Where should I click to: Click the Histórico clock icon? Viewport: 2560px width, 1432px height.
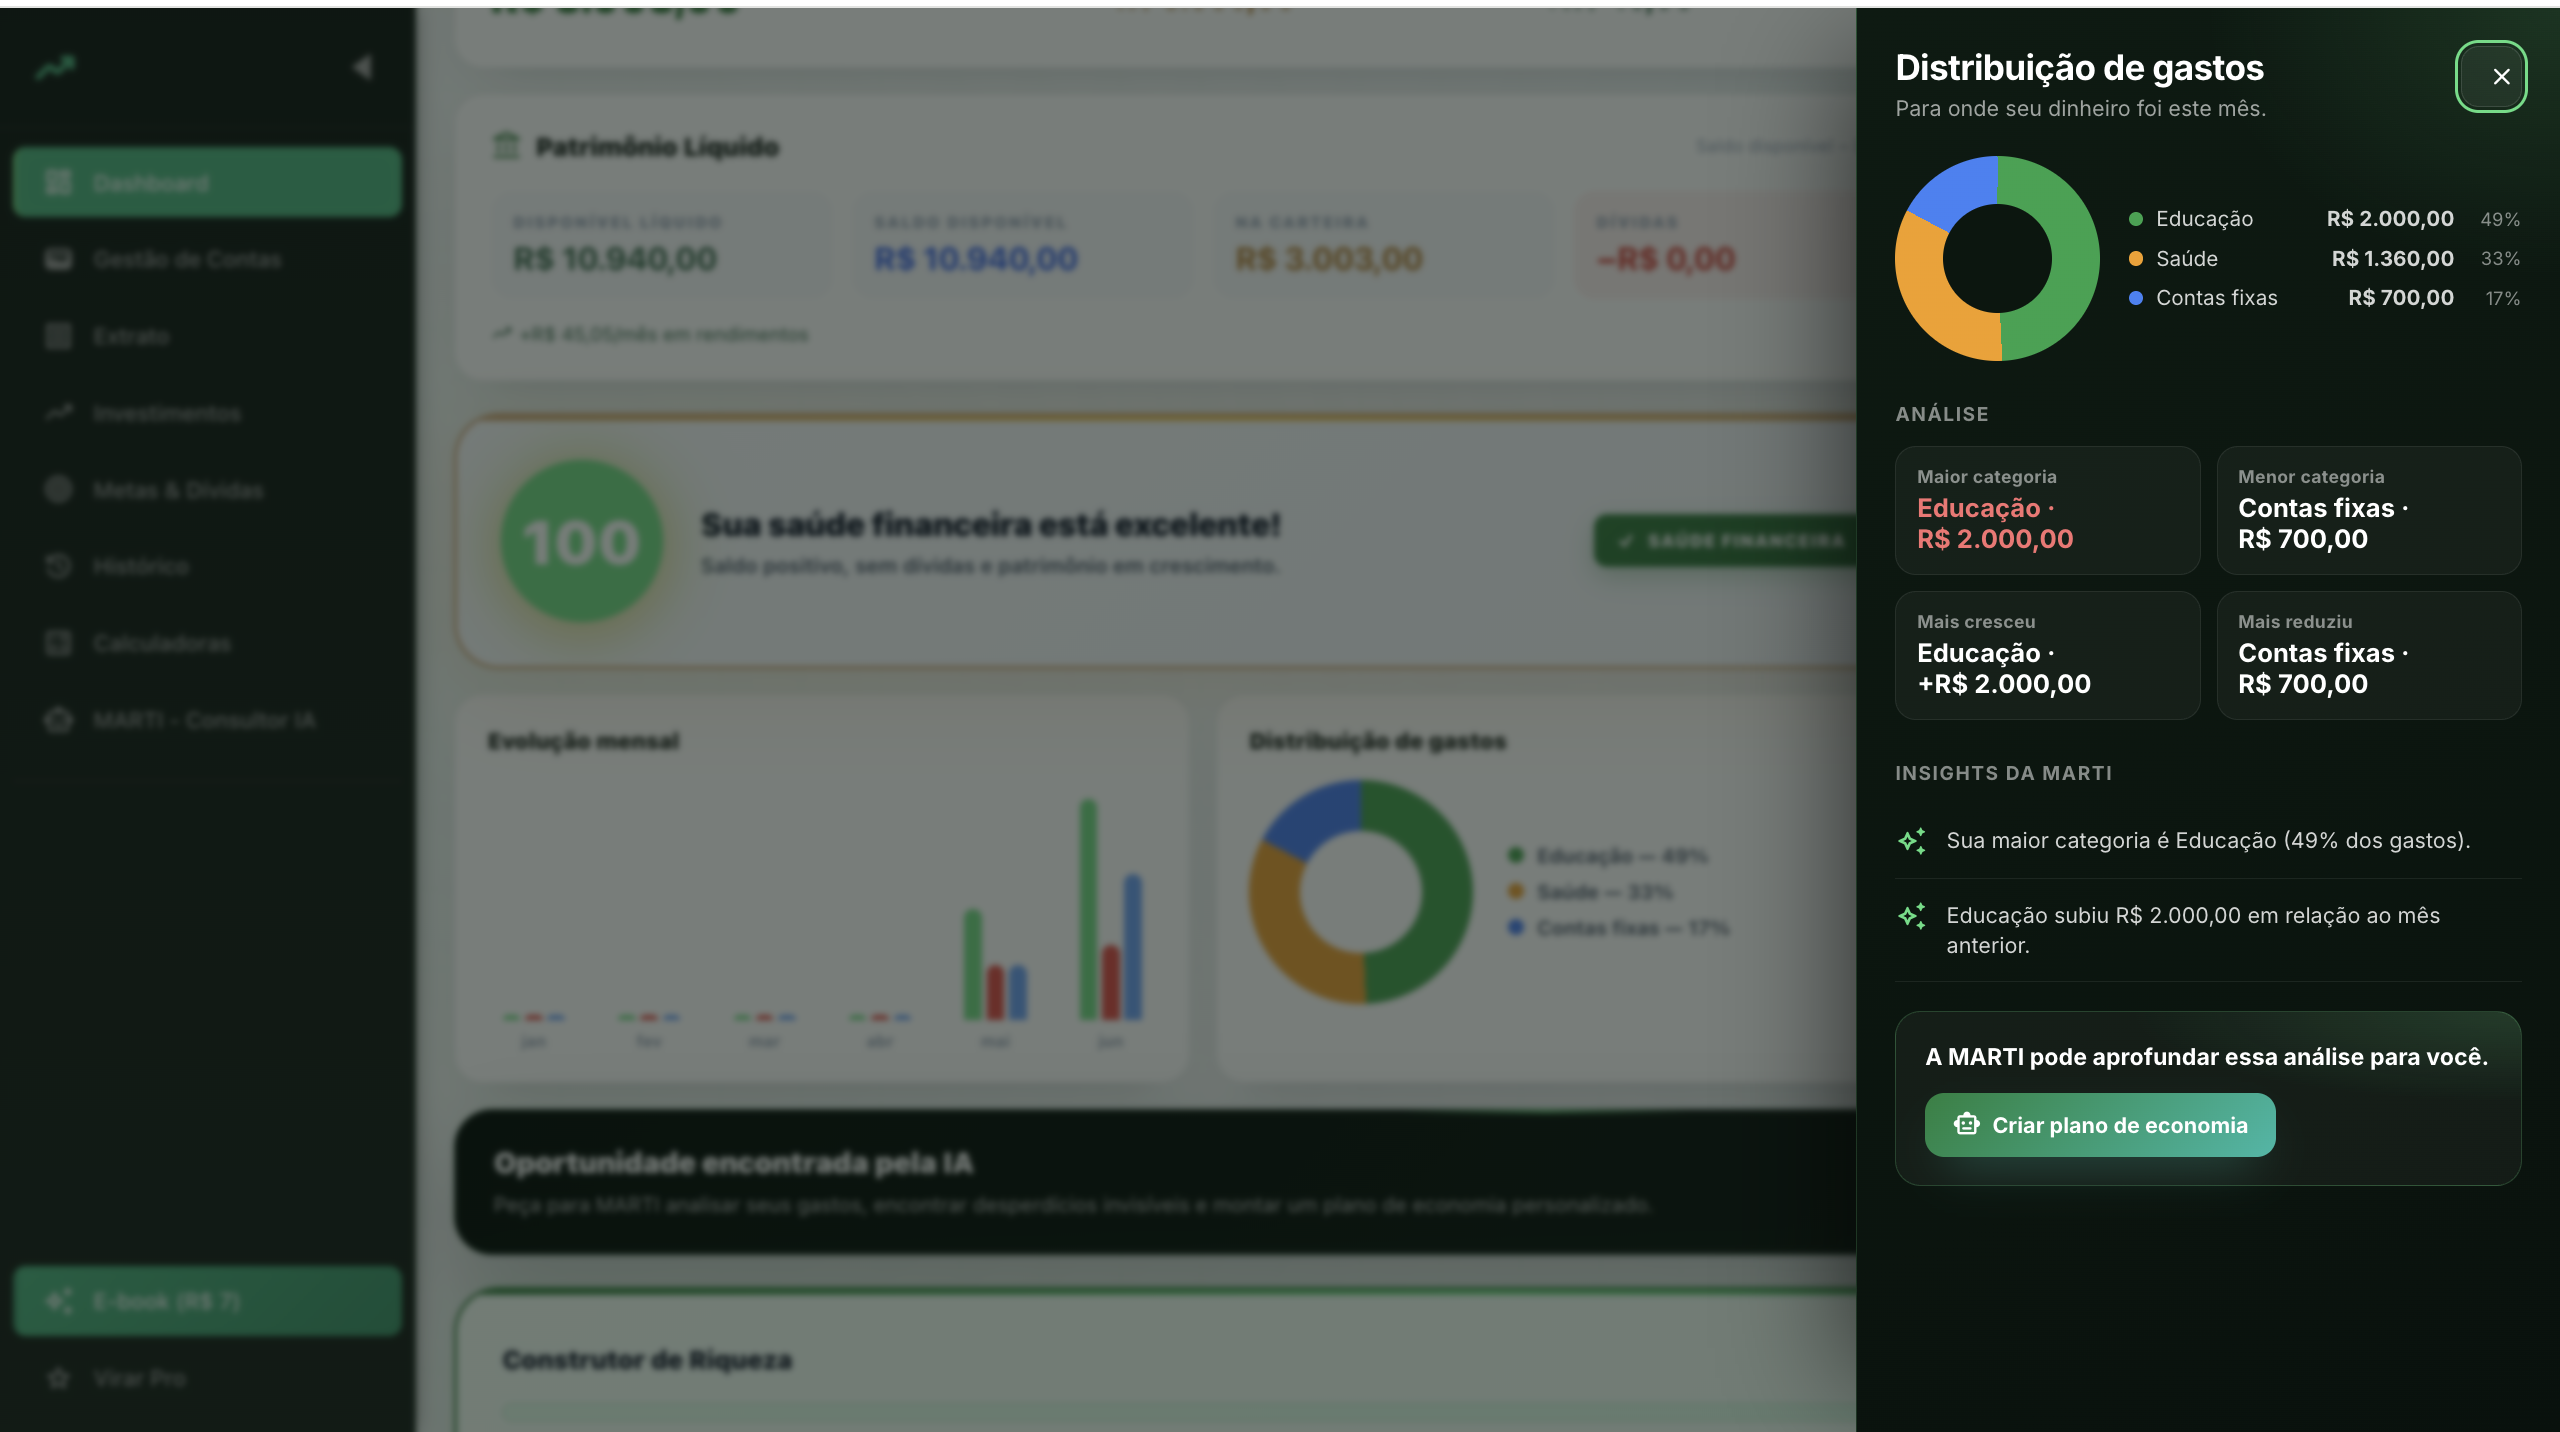(58, 566)
